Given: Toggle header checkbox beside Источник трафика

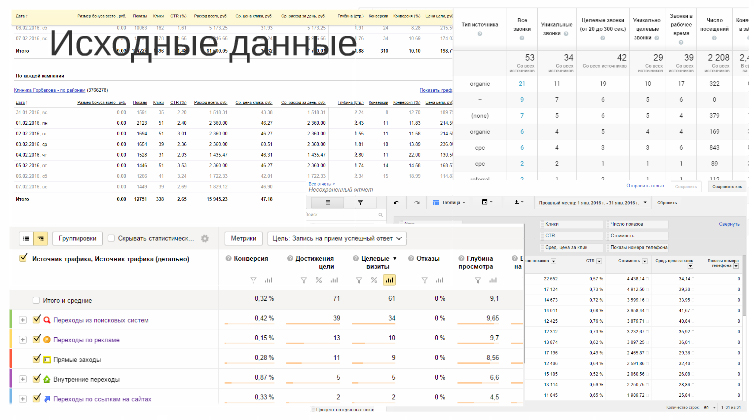Looking at the screenshot, I should pyautogui.click(x=23, y=258).
